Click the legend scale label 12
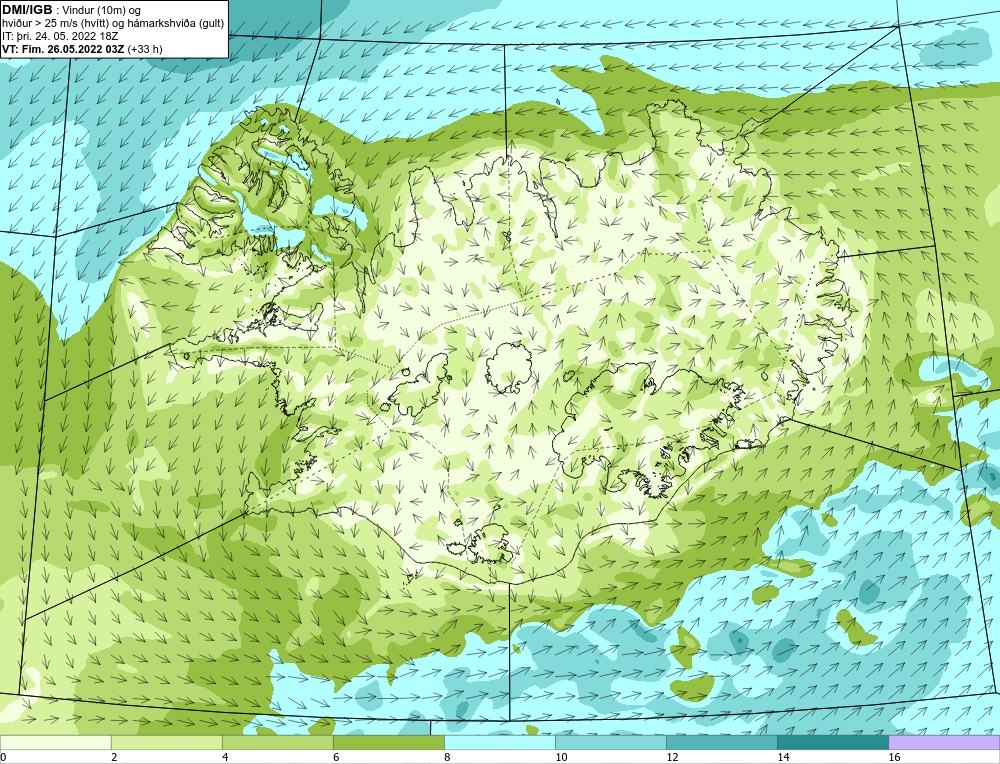The height and width of the screenshot is (764, 1000). point(672,757)
